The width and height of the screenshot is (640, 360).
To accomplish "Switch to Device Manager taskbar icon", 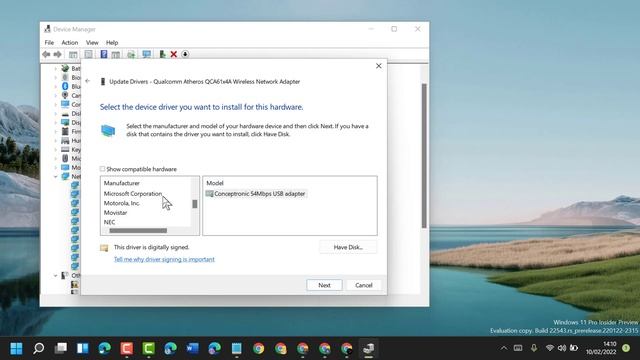I will (x=369, y=348).
